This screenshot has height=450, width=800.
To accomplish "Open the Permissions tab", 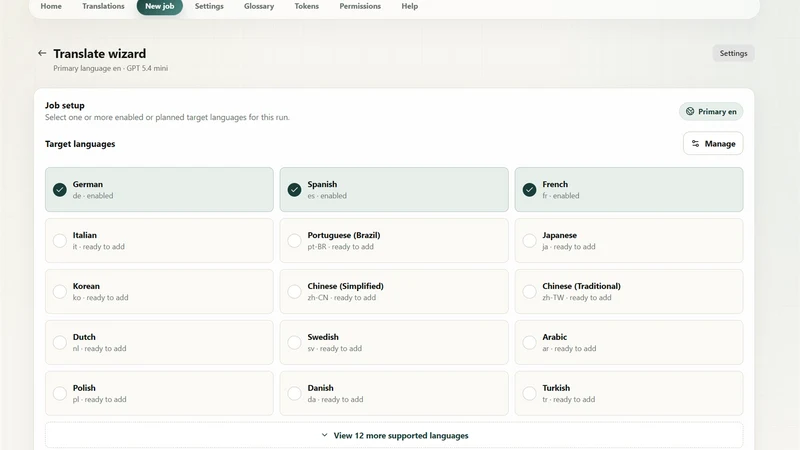I will (360, 6).
